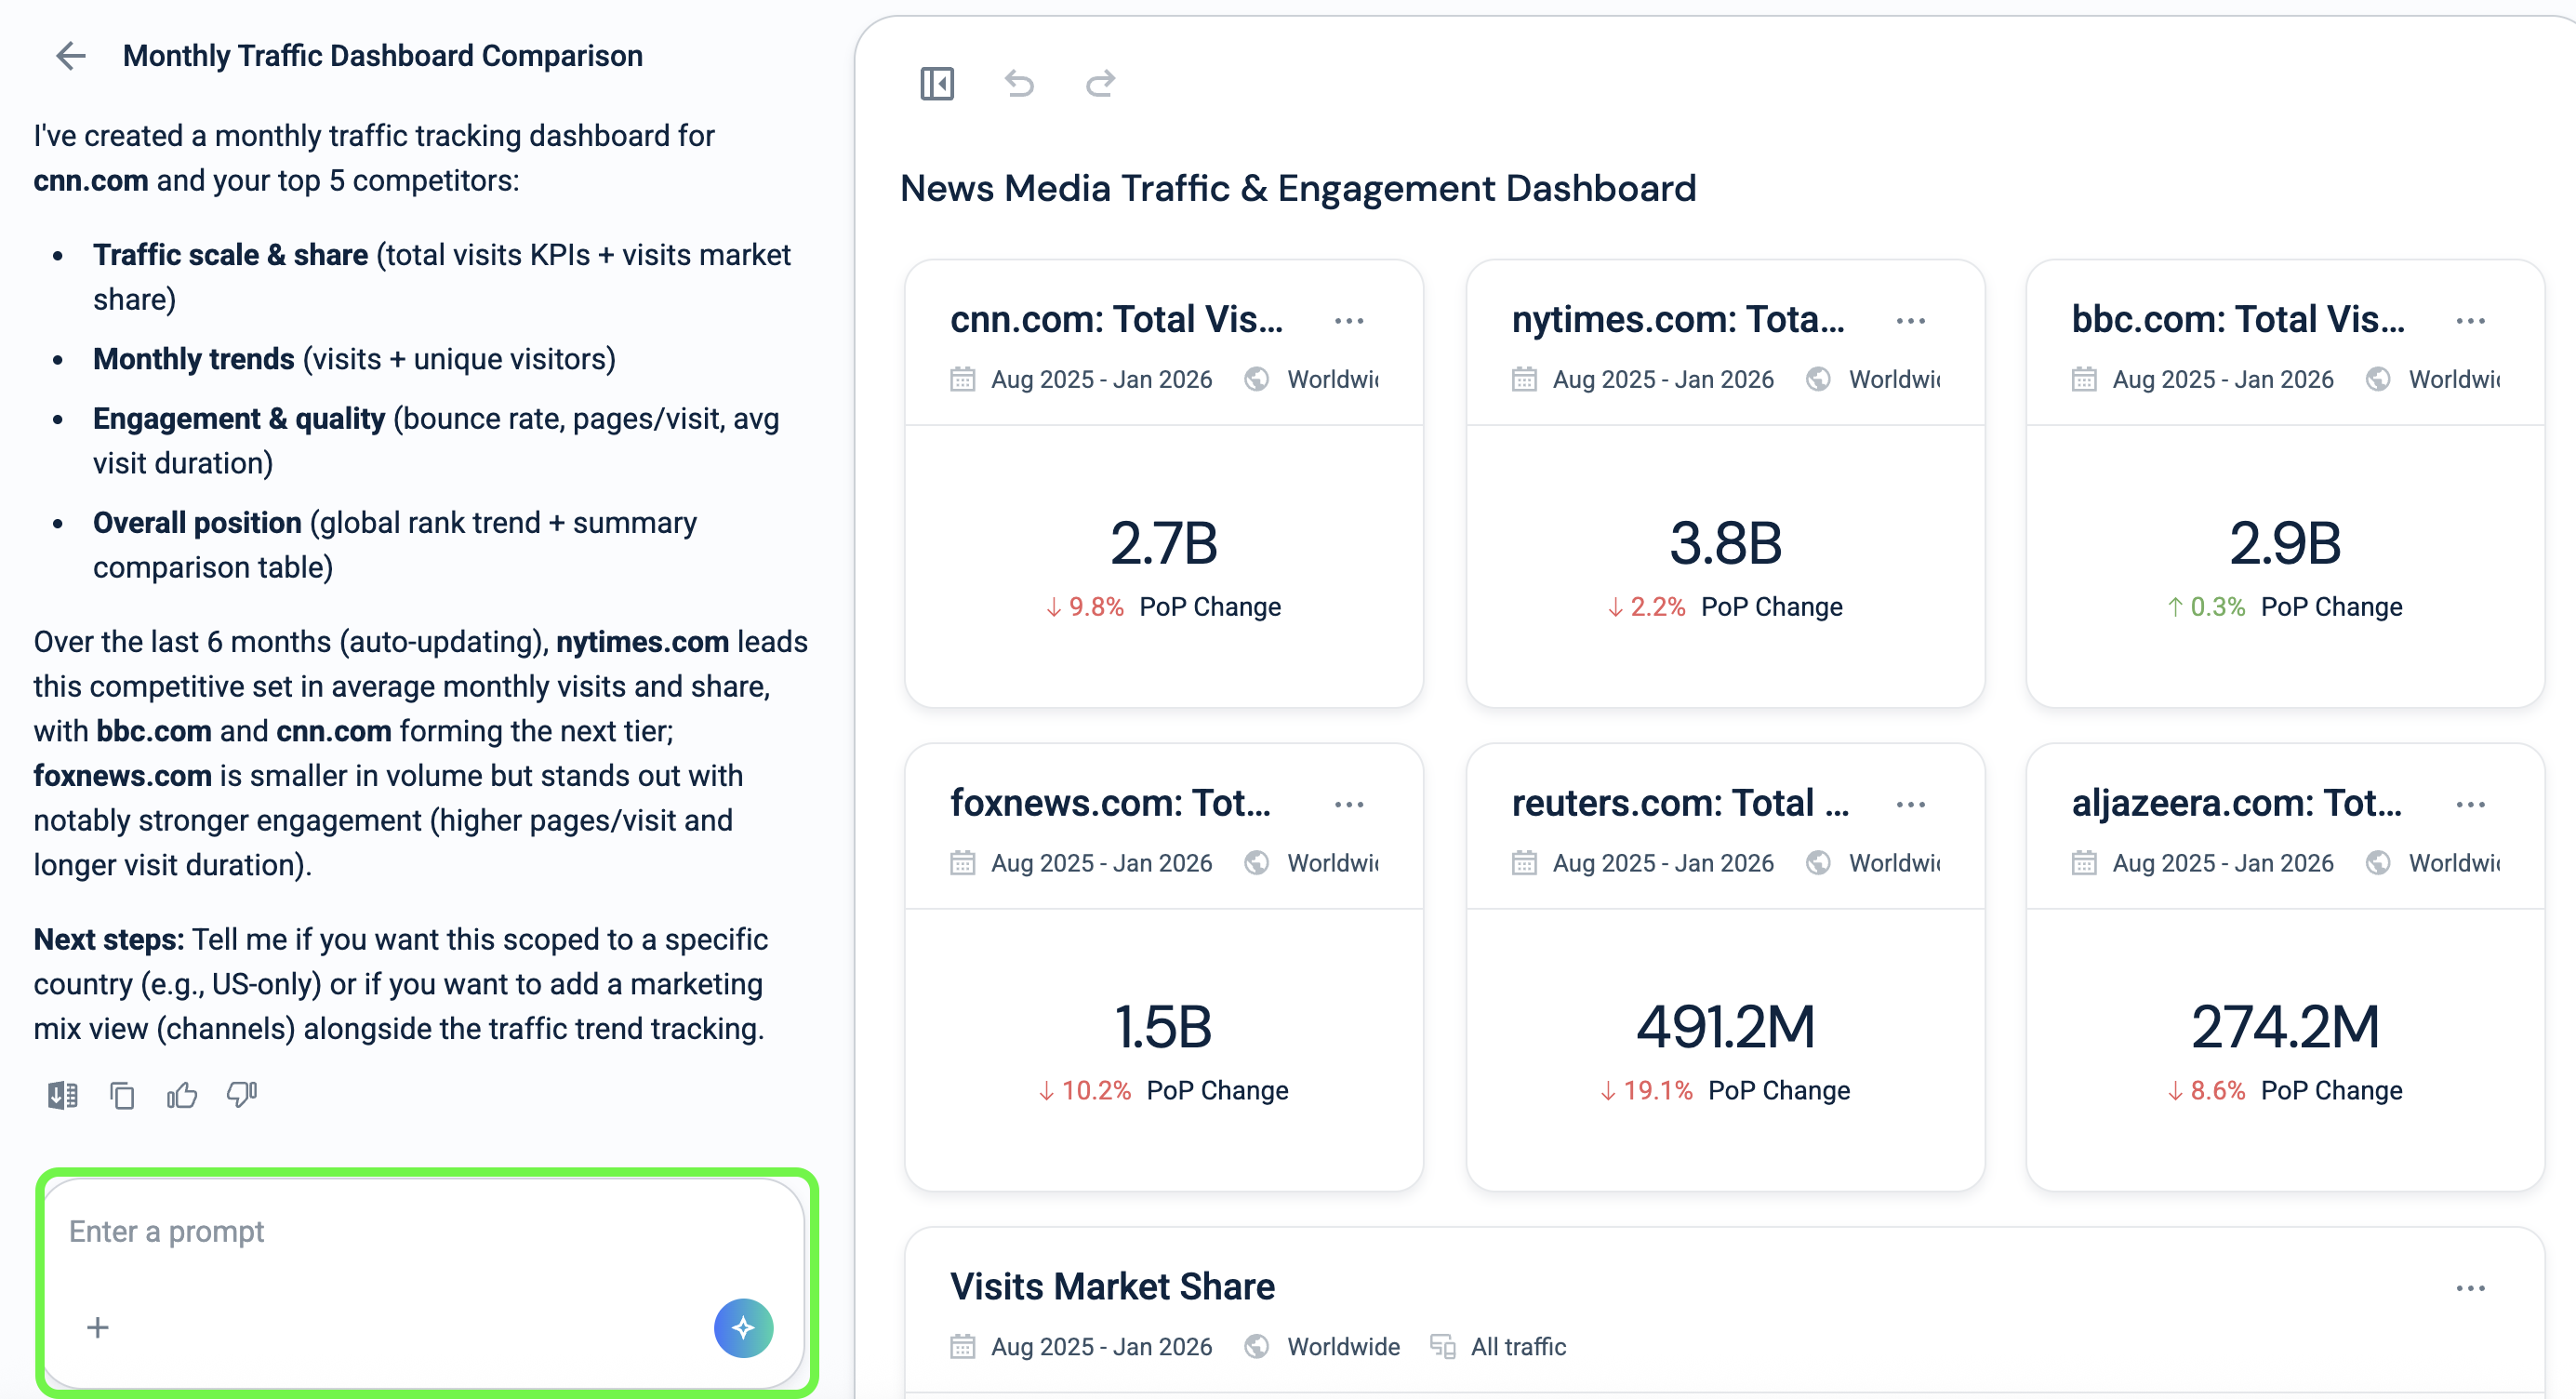
Task: Click the 19.1% PoP change on reuters.com
Action: pos(1647,1090)
